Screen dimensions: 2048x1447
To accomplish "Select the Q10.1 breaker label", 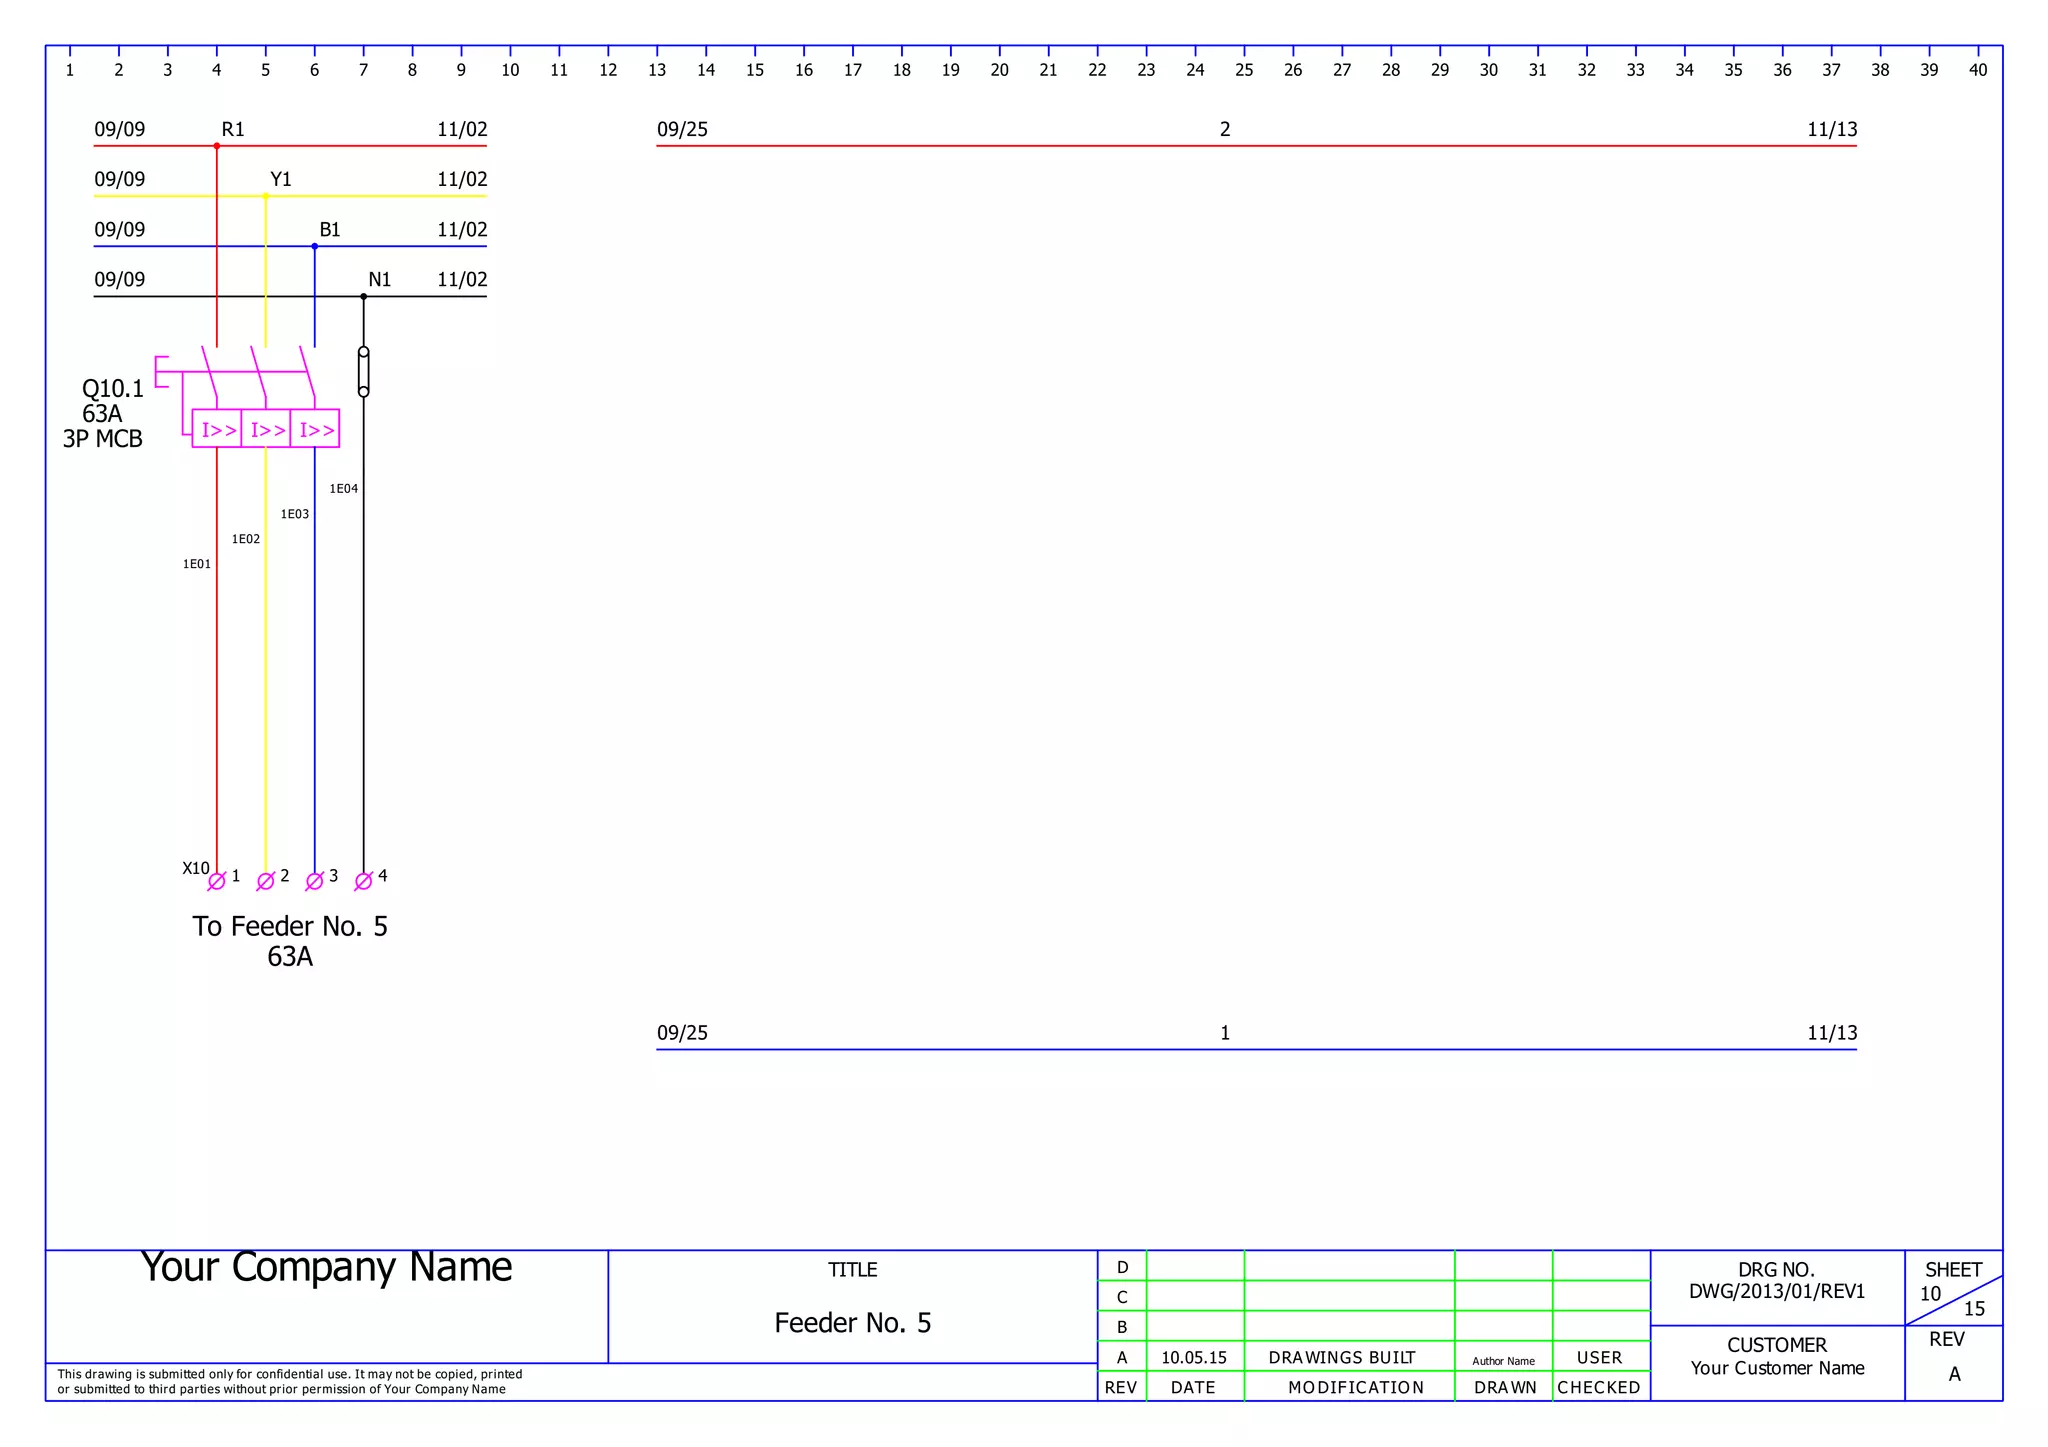I will 112,388.
